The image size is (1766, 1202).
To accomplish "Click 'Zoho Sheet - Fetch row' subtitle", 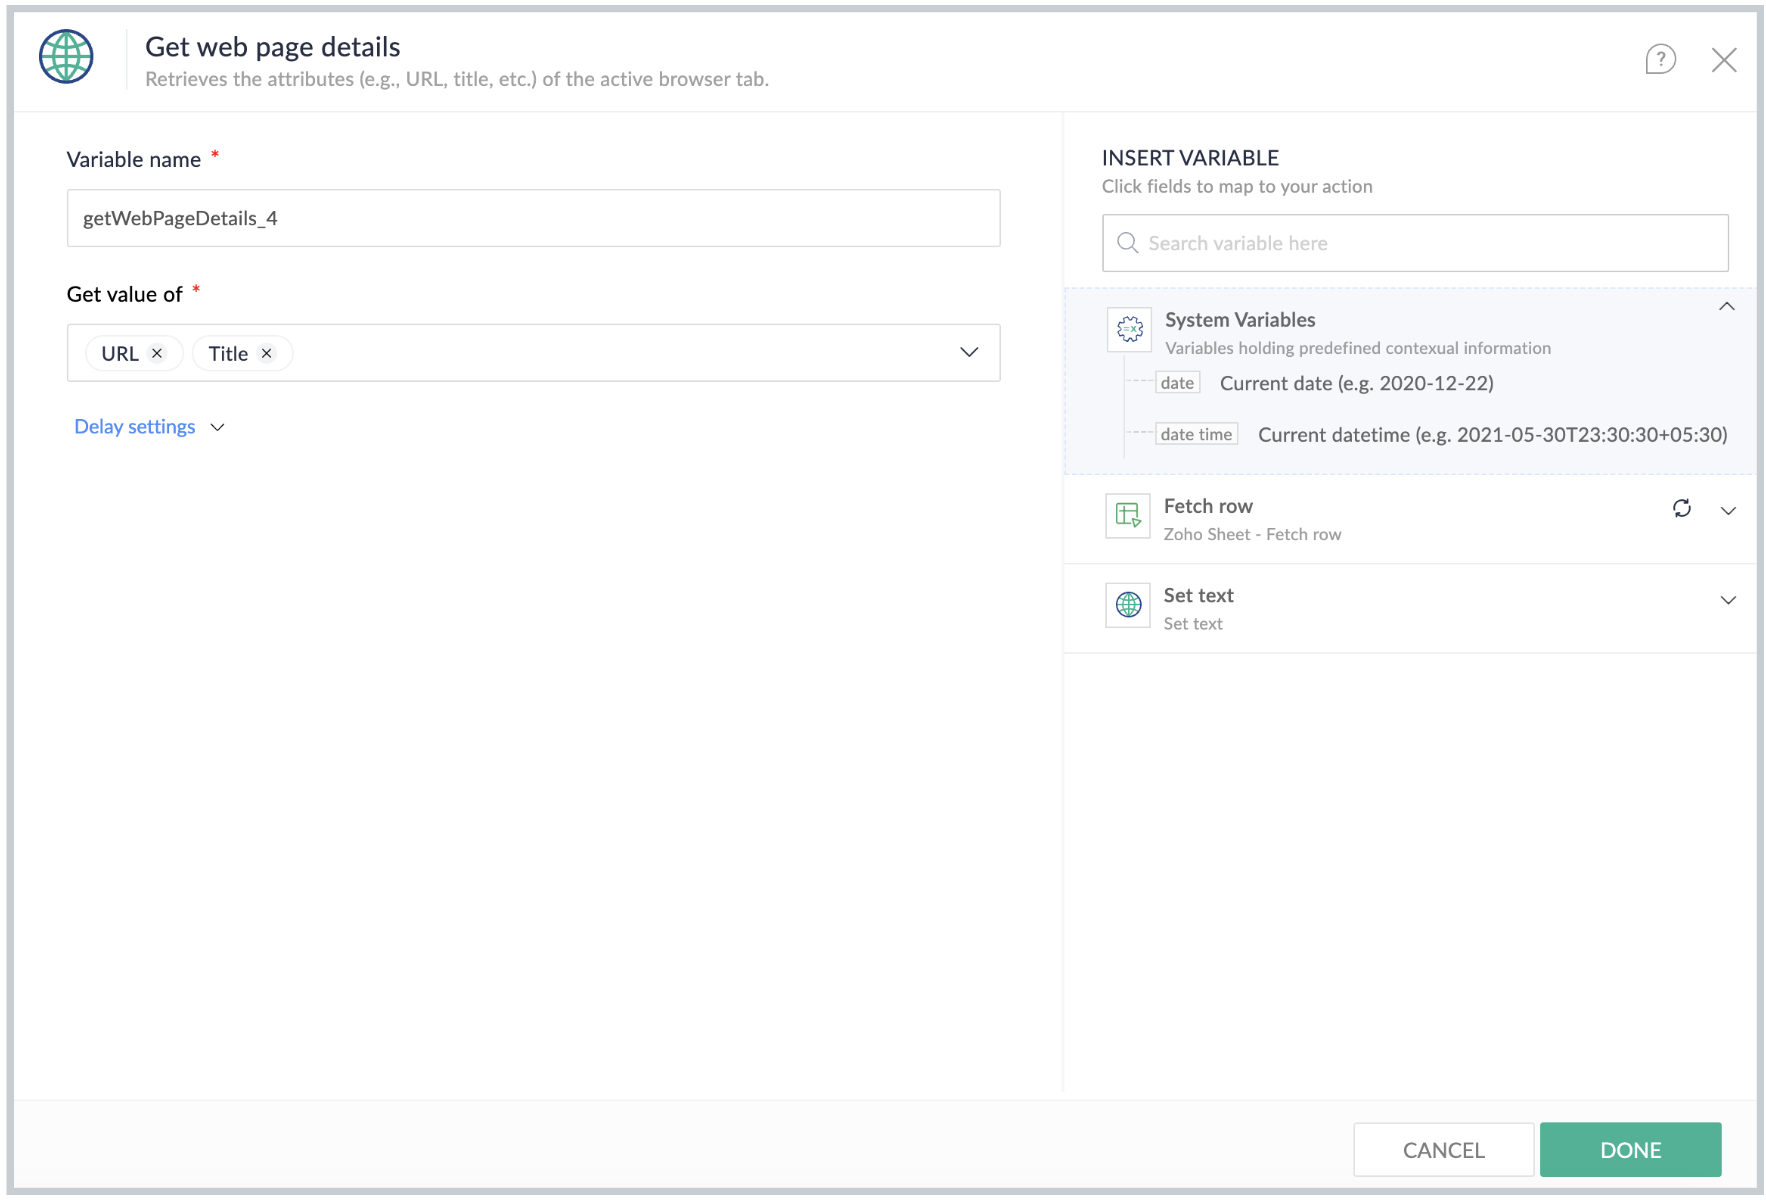I will point(1252,535).
